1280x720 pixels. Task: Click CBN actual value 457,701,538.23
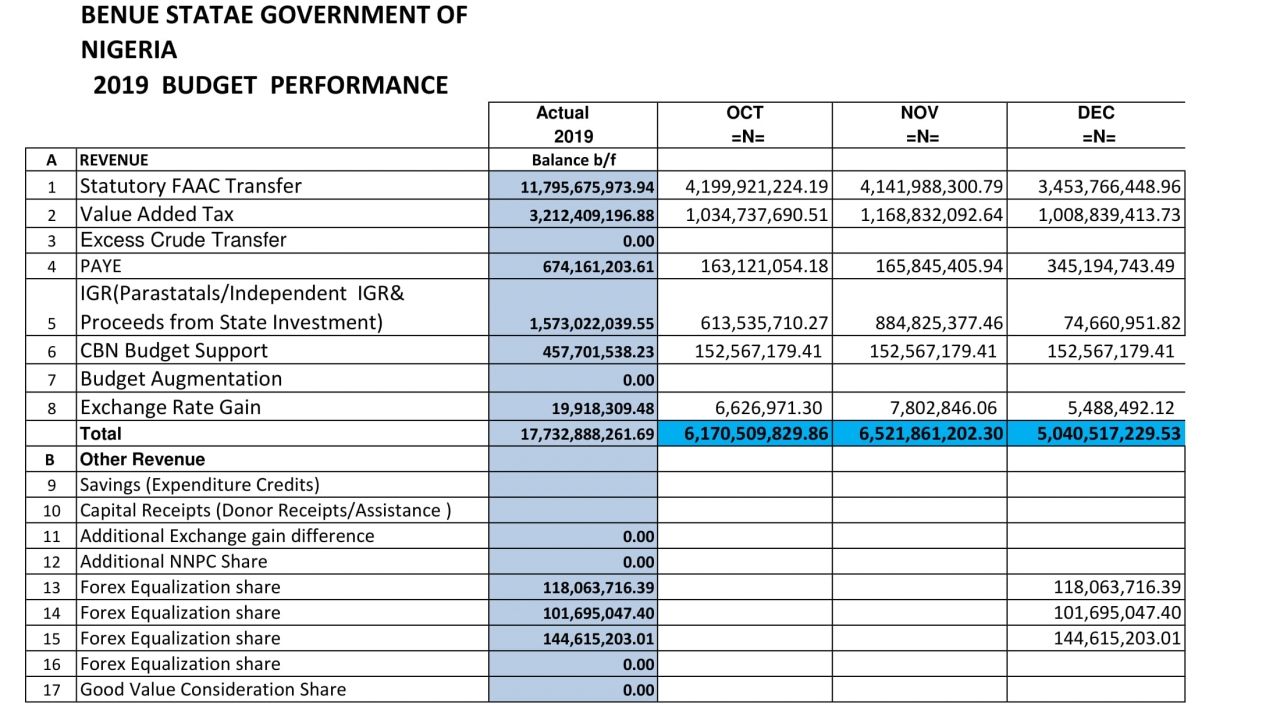599,351
